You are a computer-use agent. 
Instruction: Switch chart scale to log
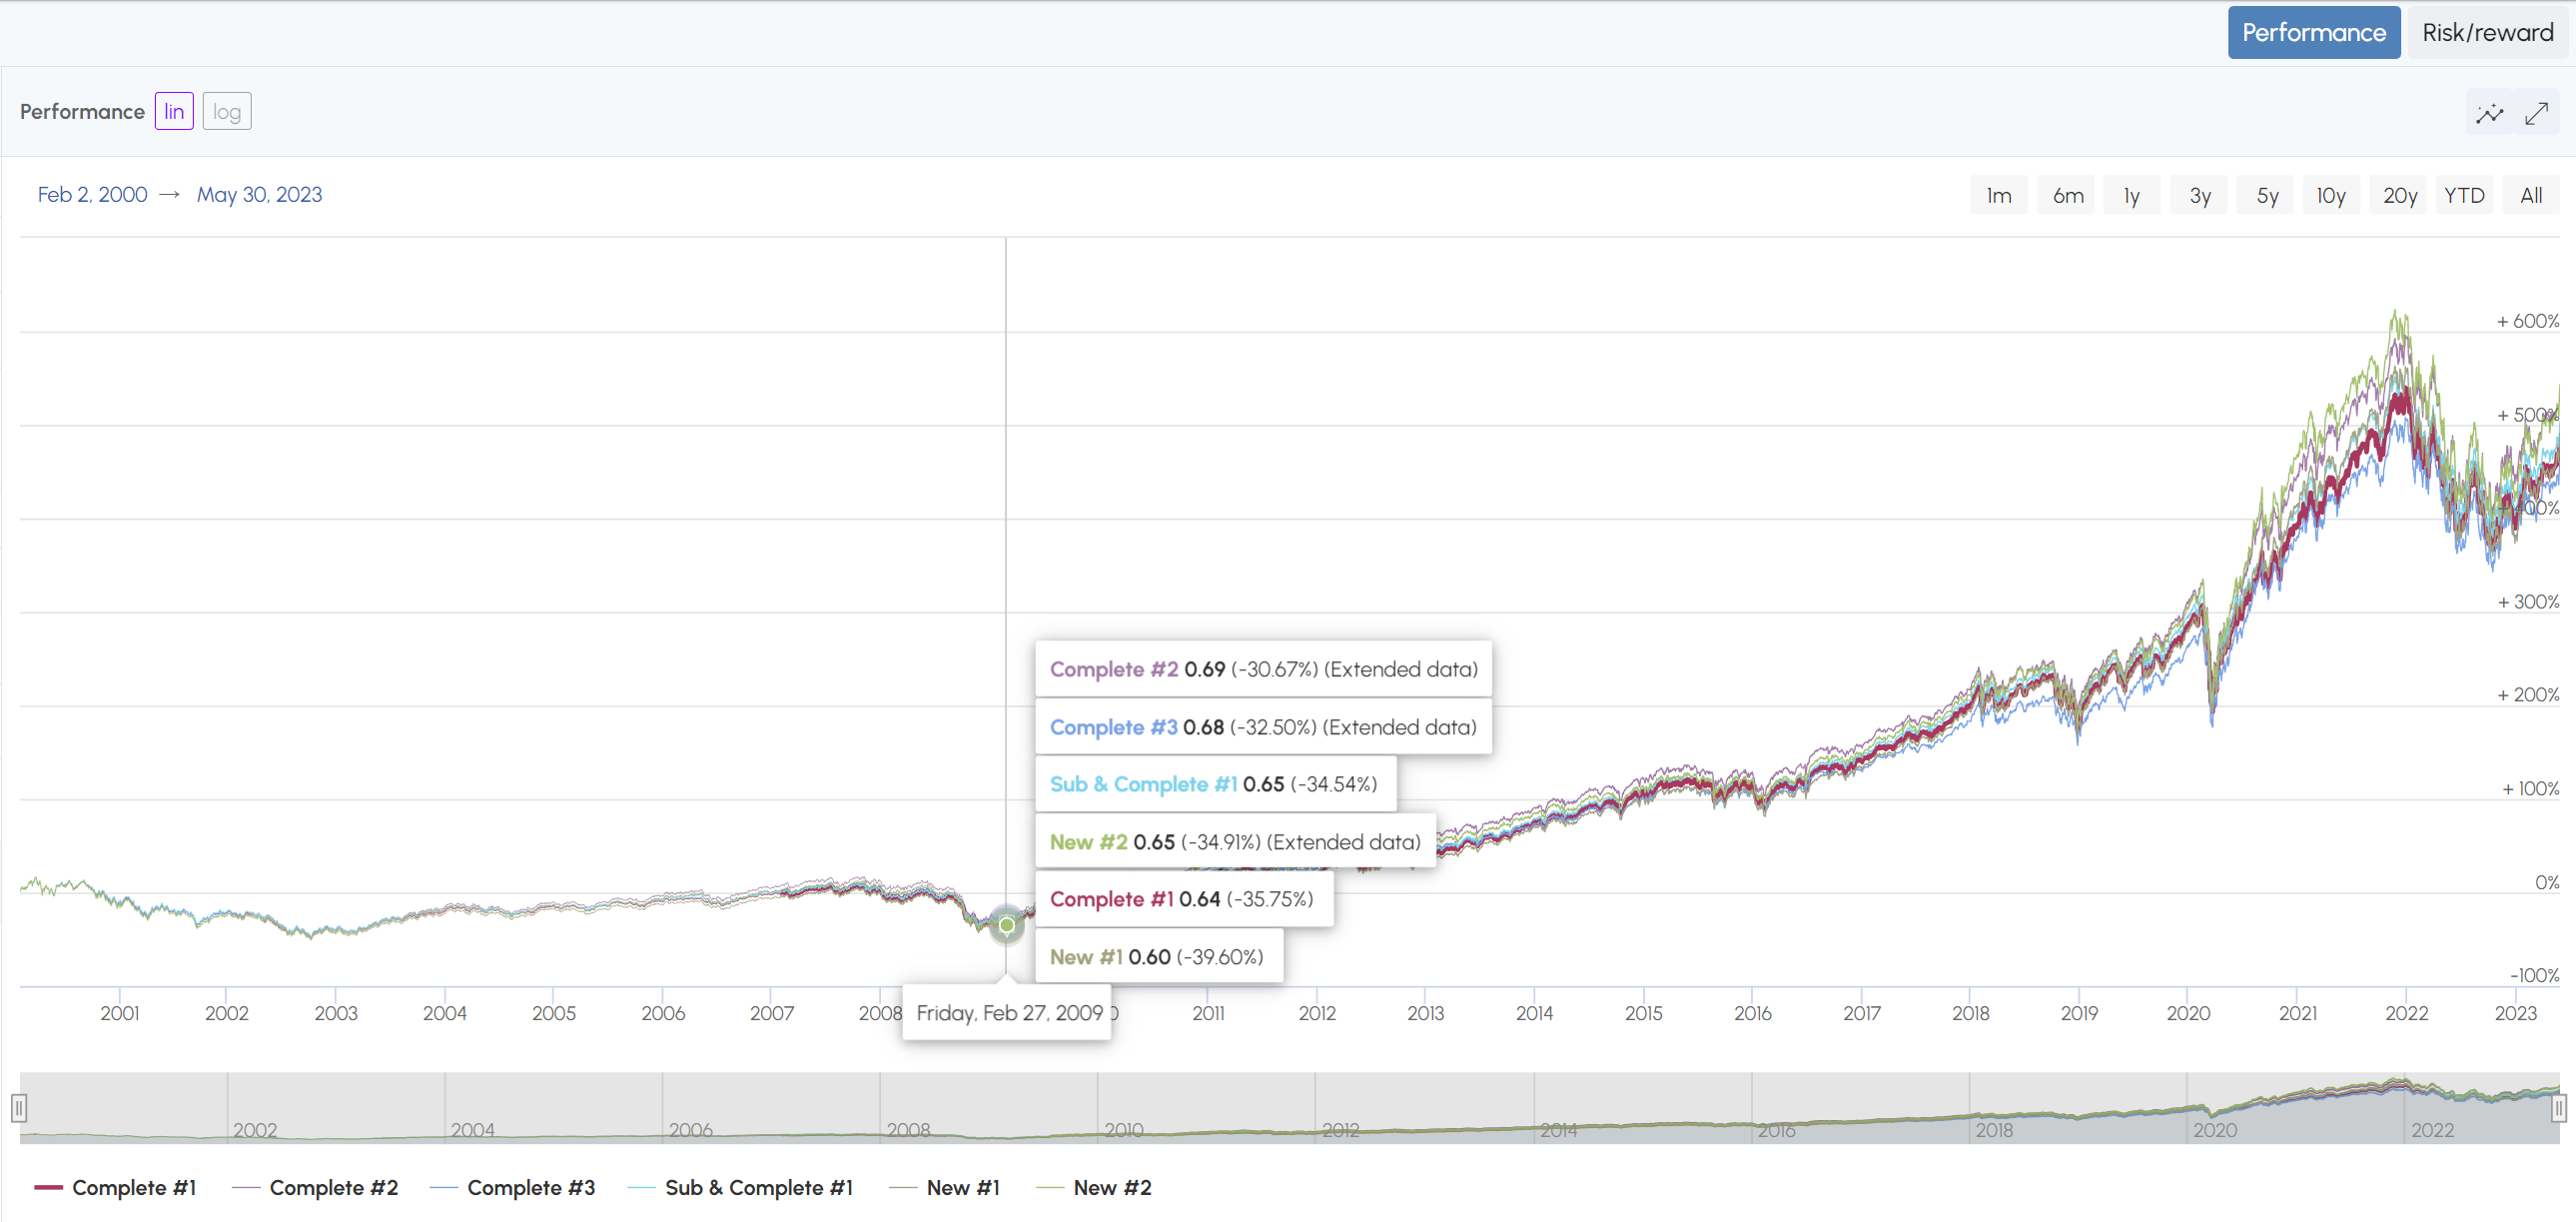click(227, 111)
